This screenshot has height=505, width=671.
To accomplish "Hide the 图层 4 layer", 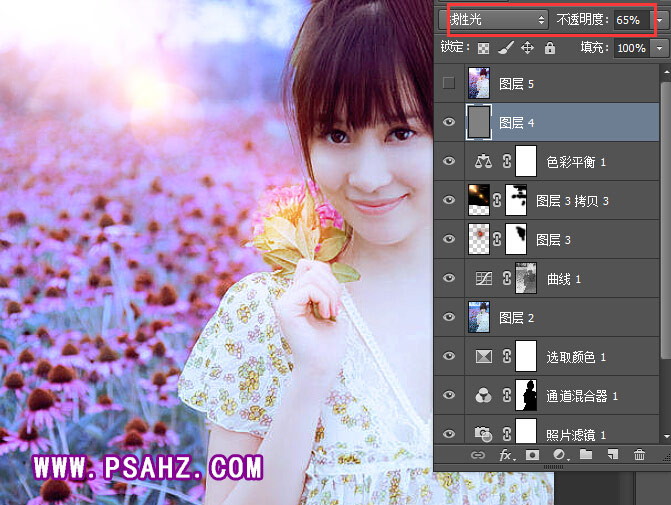I will [449, 122].
